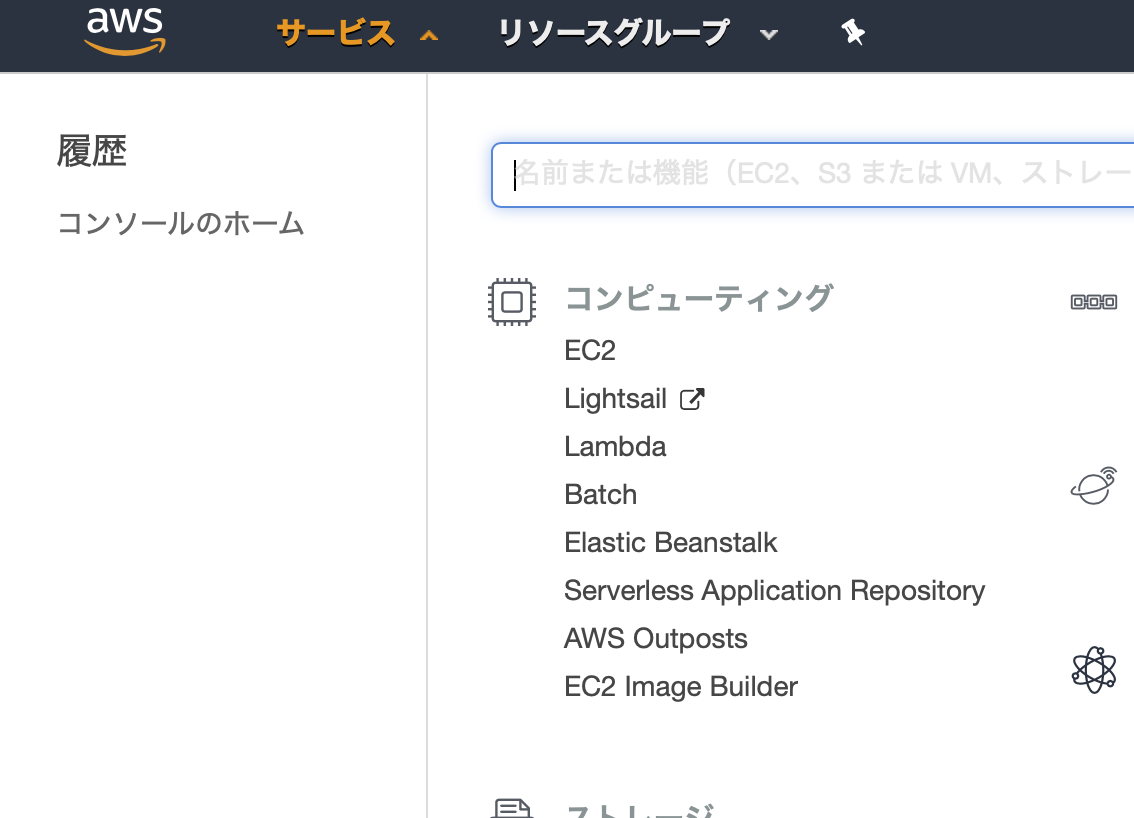Open コンソールのホーム from the history panel

pyautogui.click(x=180, y=224)
